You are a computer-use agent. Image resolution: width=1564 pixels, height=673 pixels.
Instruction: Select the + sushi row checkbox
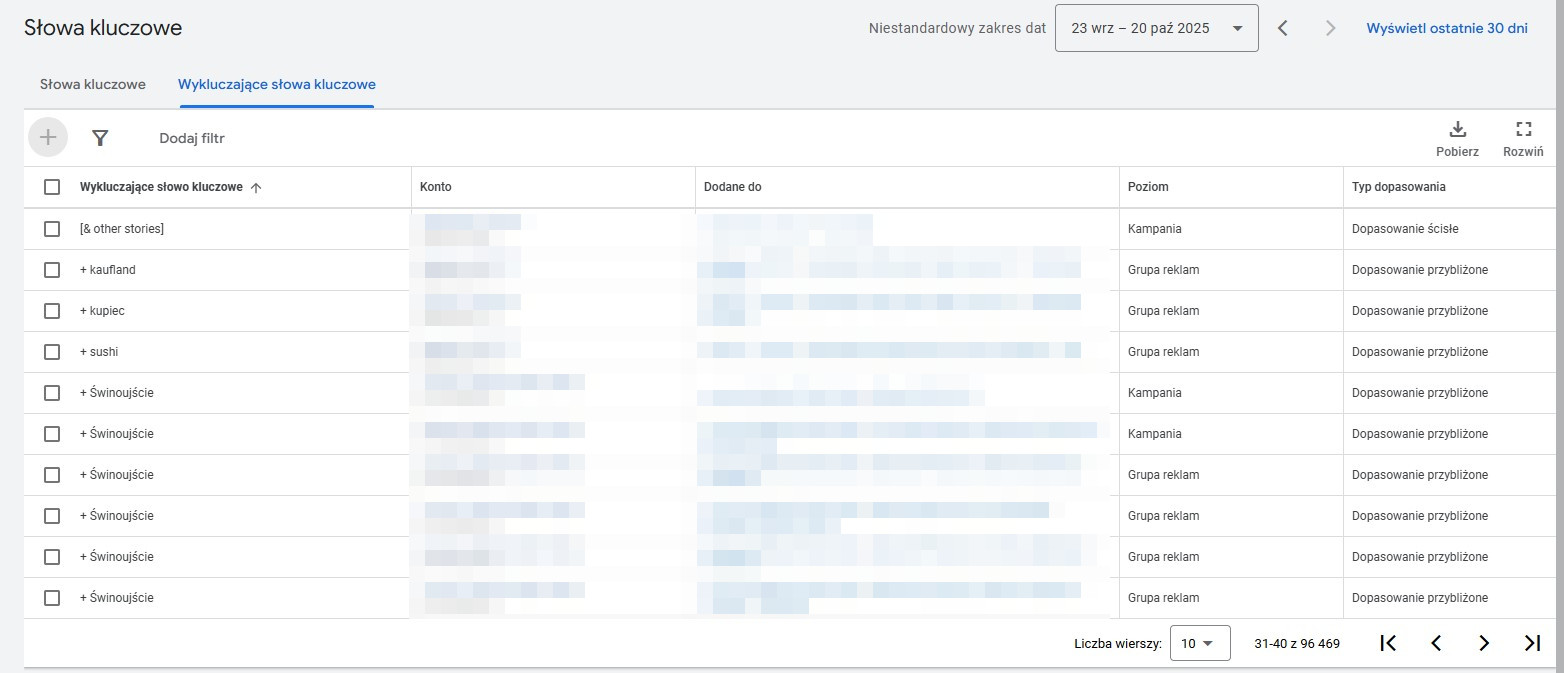[x=52, y=352]
